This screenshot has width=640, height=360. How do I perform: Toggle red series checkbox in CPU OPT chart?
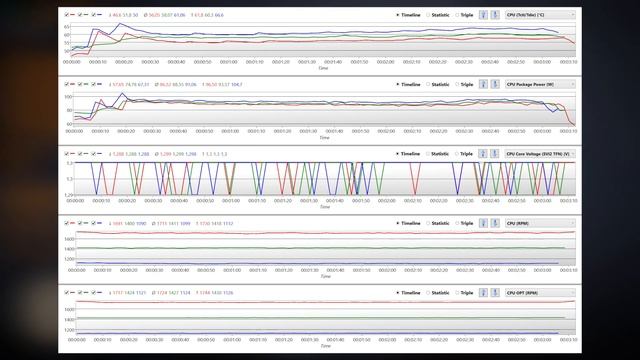(x=67, y=292)
